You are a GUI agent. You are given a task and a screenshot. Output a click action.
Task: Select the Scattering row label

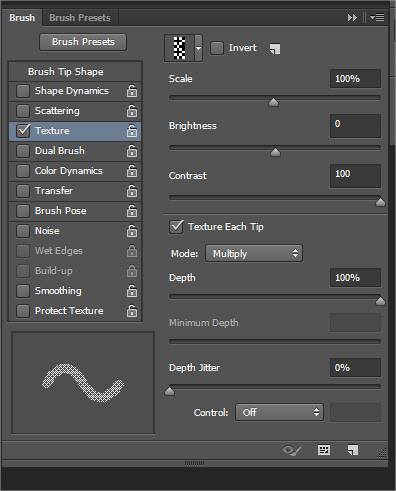coord(57,111)
